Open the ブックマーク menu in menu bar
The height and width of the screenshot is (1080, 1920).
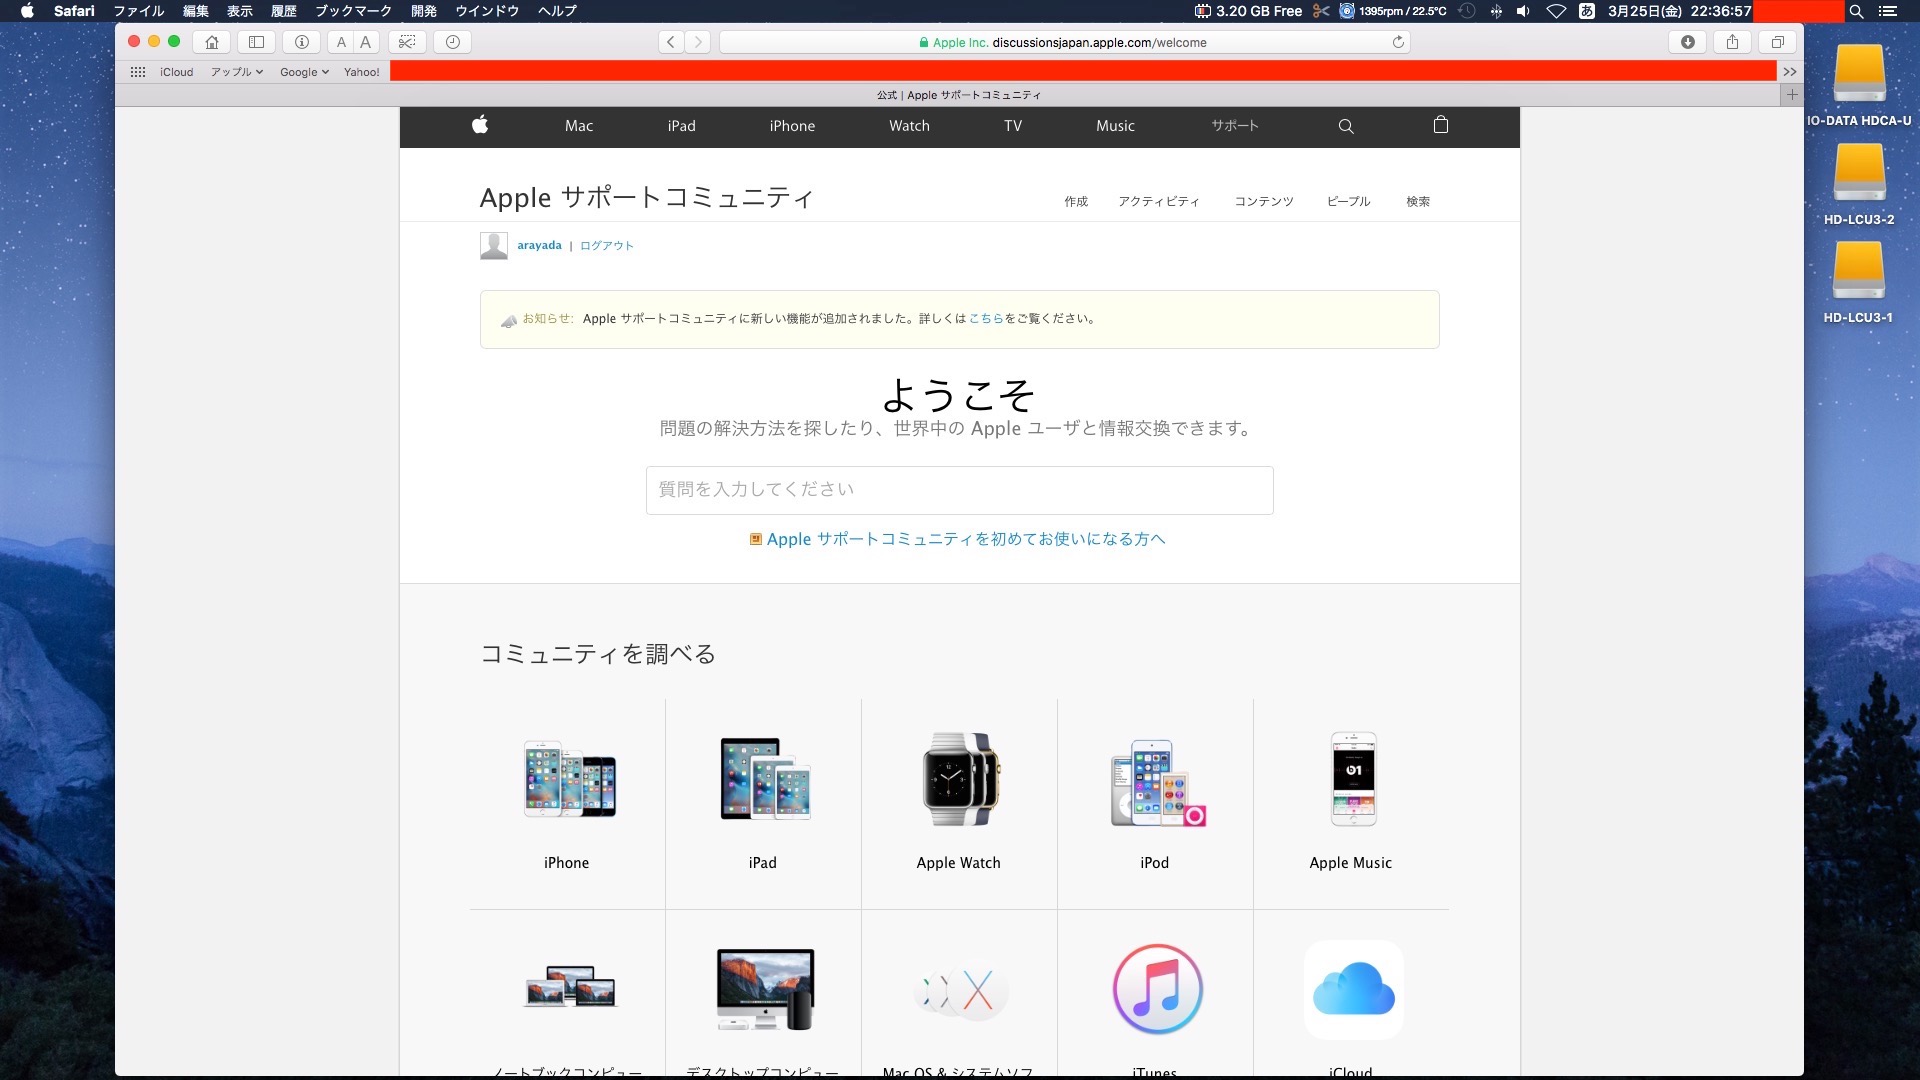pyautogui.click(x=353, y=11)
